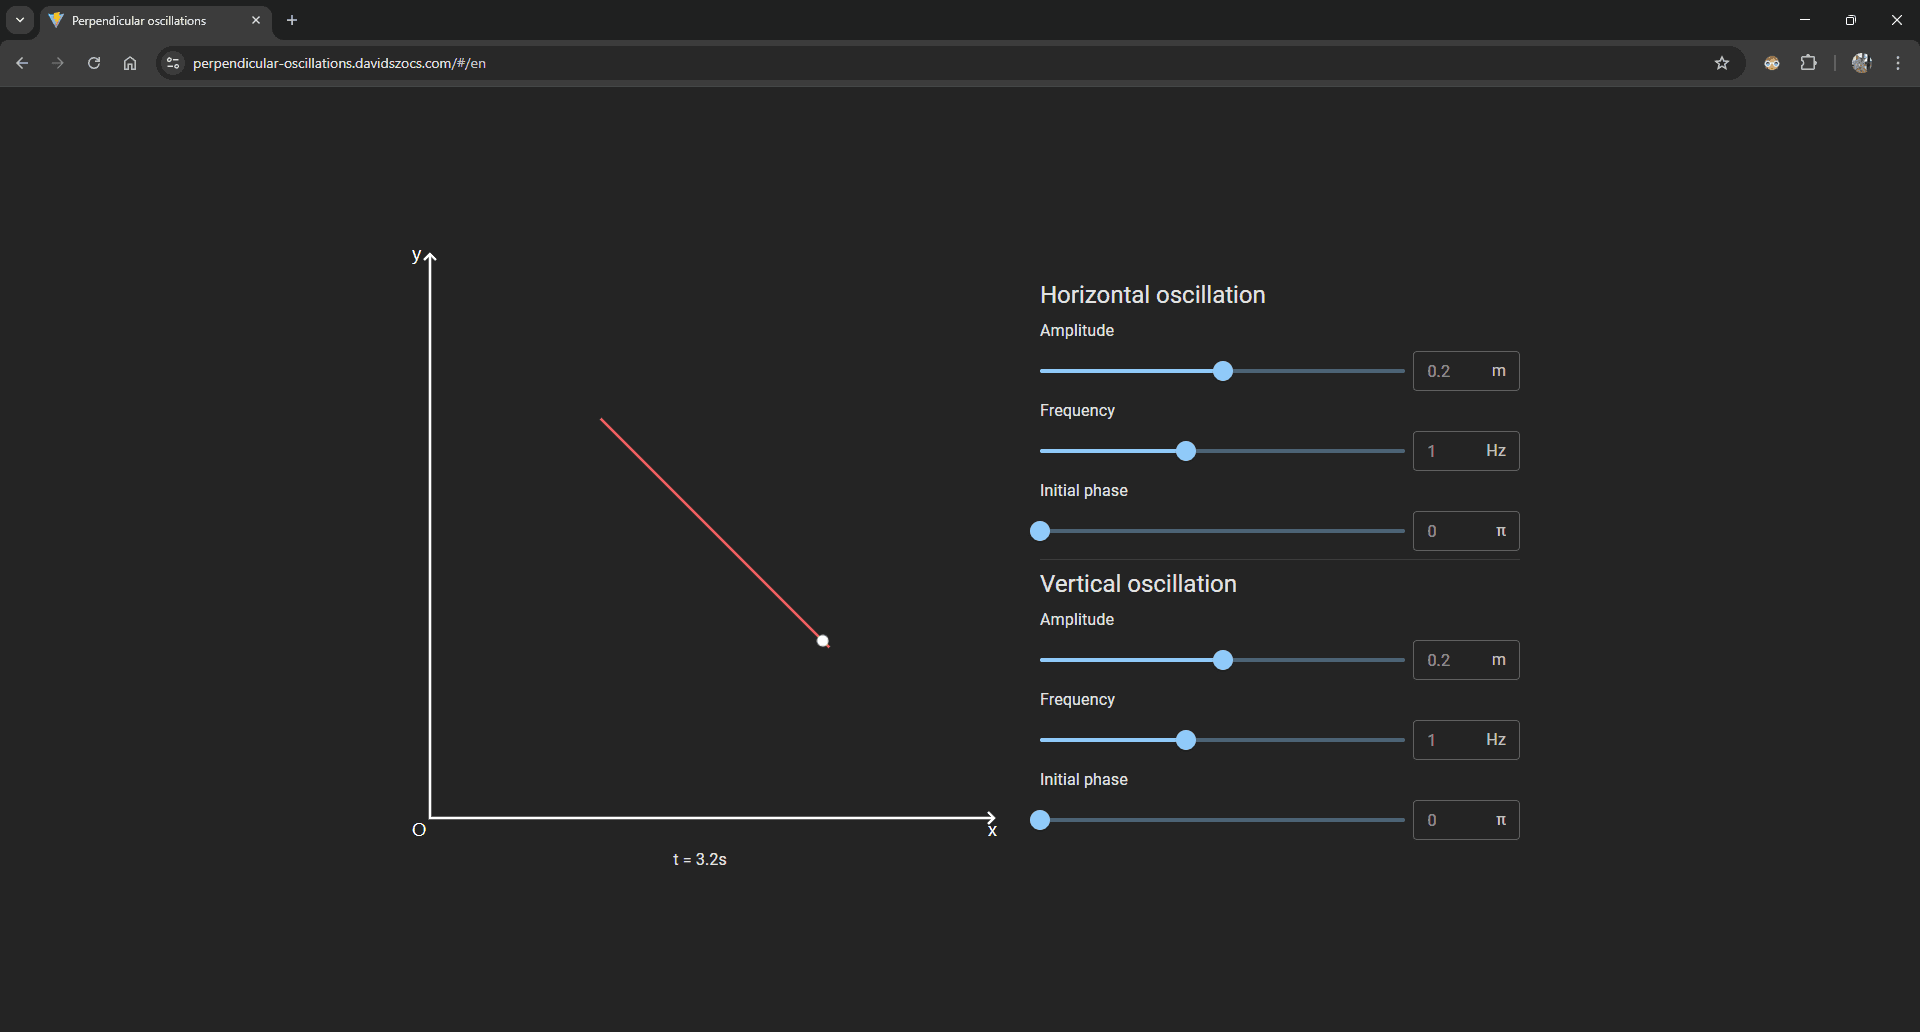Image resolution: width=1920 pixels, height=1032 pixels.
Task: Open the Extensions puzzle icon
Action: (x=1808, y=63)
